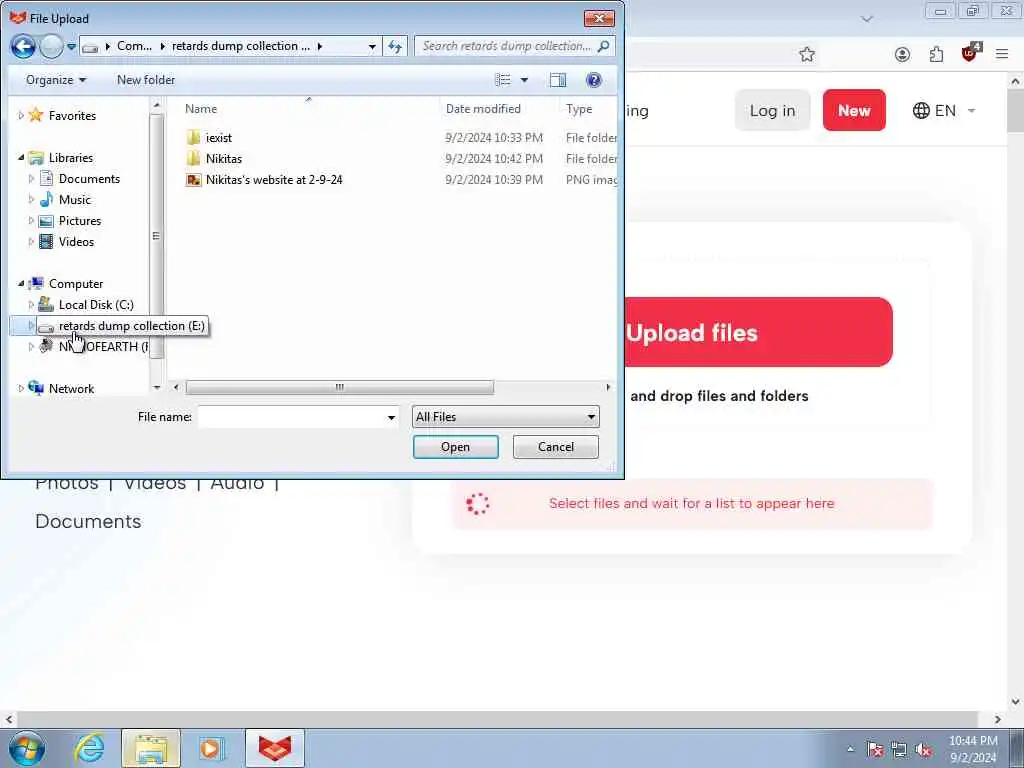Select Music library
1024x768 pixels.
tap(74, 200)
